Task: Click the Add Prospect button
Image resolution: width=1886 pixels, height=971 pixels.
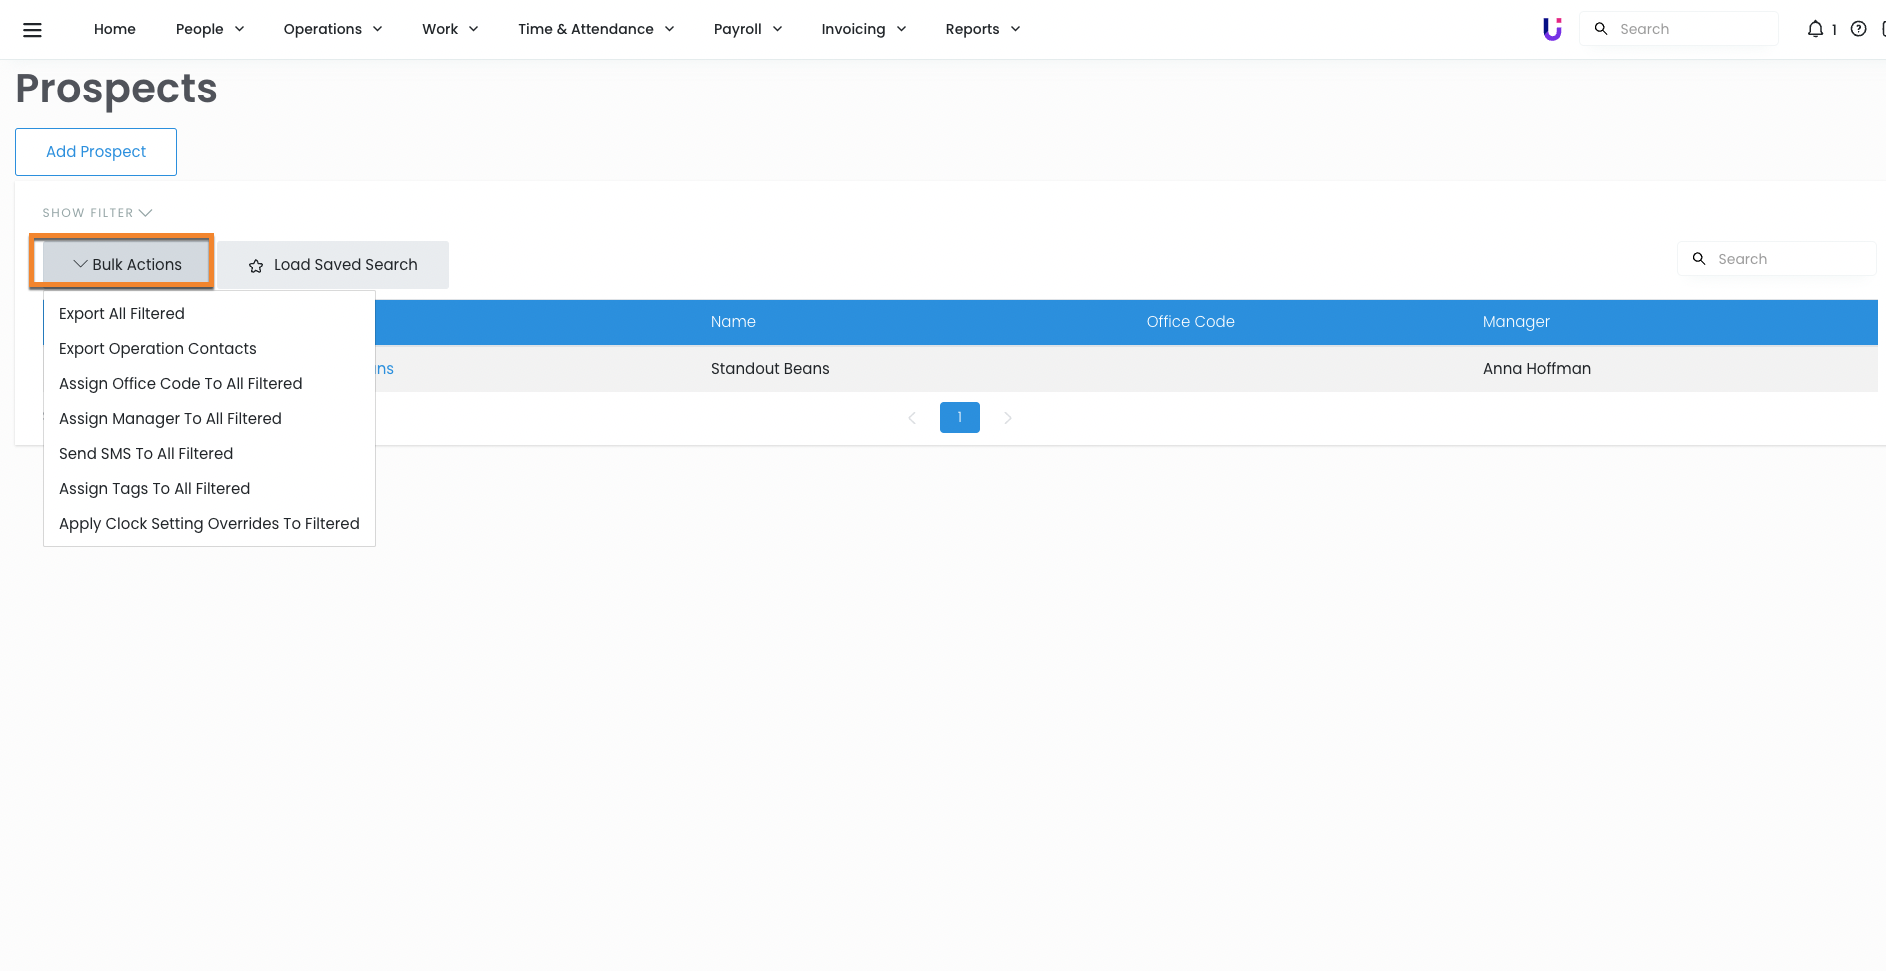Action: (96, 152)
